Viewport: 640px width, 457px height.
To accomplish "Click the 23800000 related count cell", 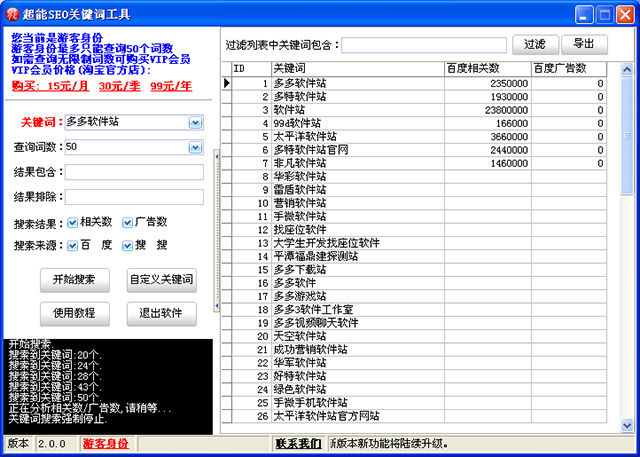I will point(488,110).
